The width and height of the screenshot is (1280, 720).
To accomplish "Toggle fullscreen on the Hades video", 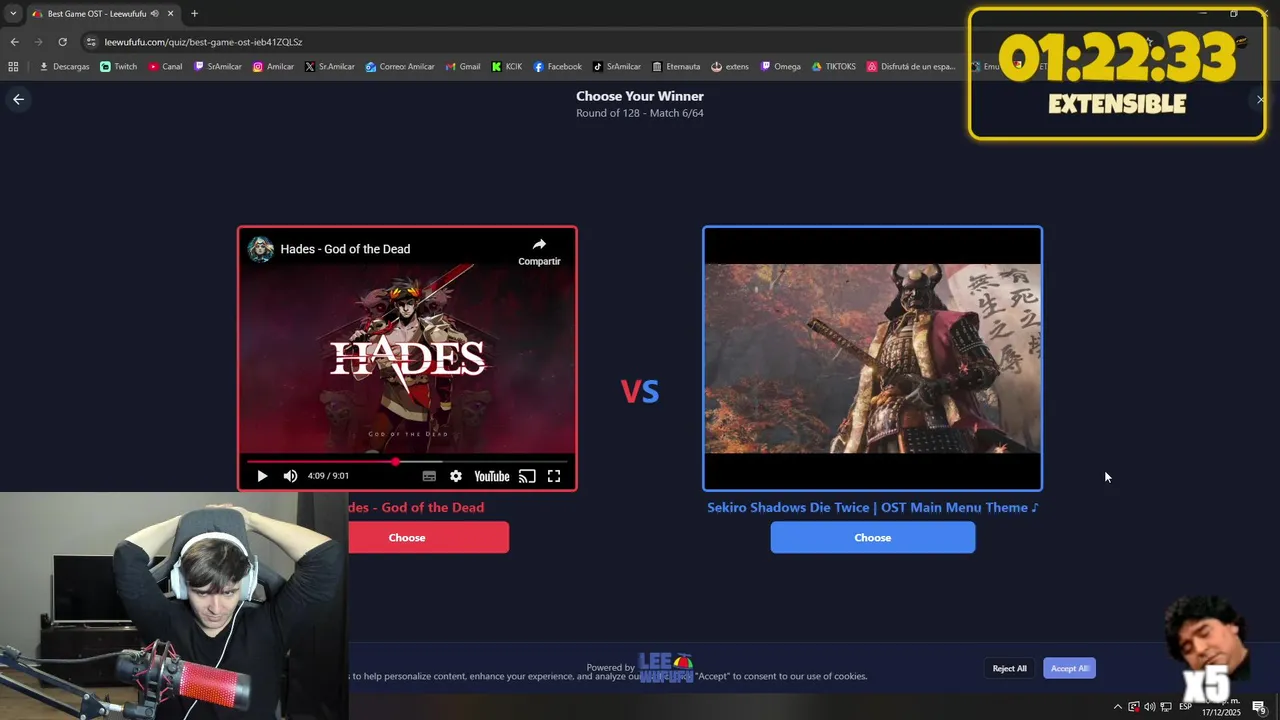I will tap(554, 476).
